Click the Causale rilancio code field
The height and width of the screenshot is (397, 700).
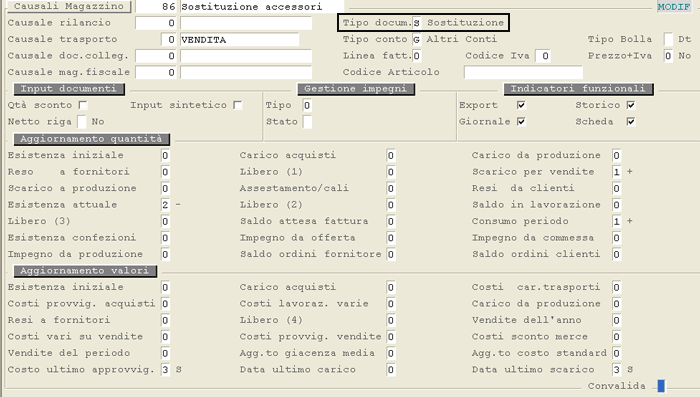(156, 23)
